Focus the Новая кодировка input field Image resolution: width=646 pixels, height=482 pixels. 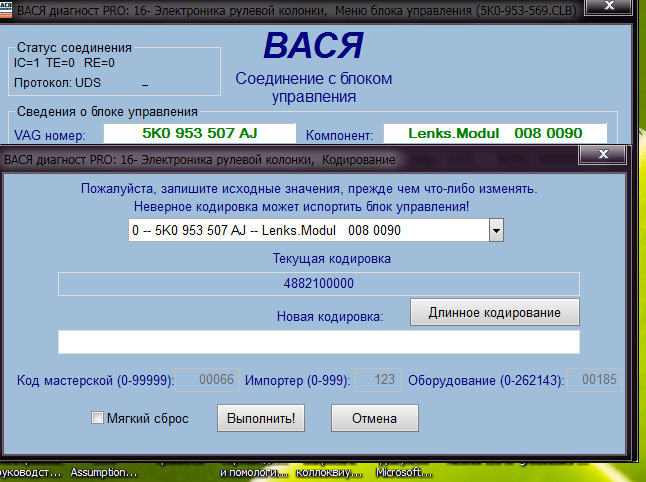(318, 342)
